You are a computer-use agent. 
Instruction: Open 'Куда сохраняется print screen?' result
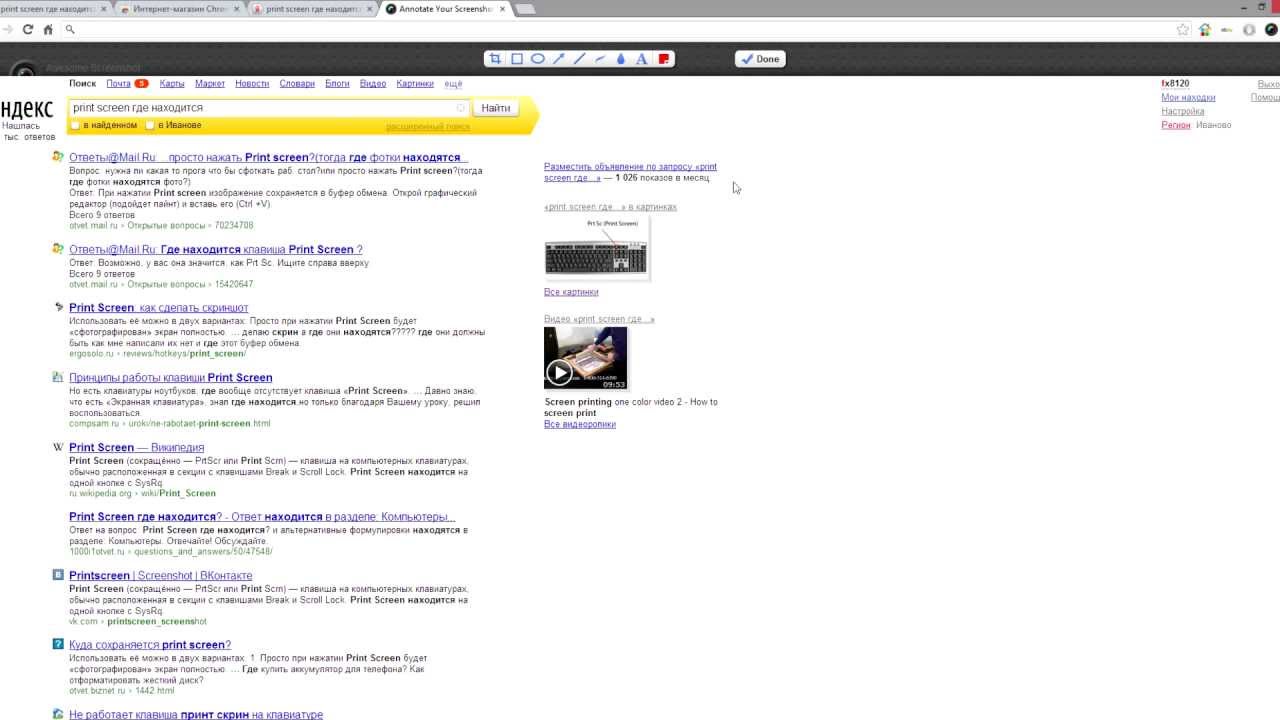click(150, 645)
